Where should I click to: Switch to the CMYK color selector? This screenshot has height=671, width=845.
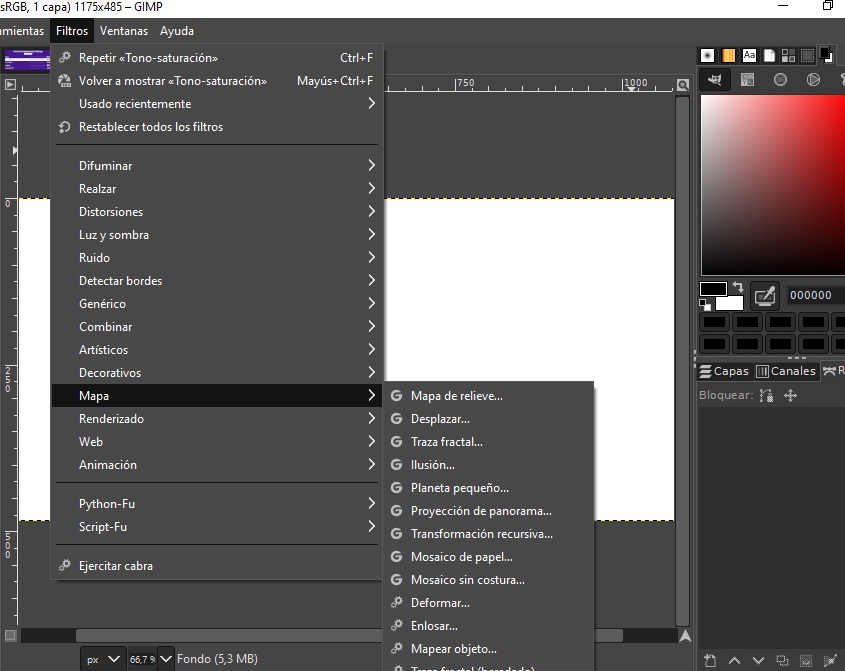point(747,80)
